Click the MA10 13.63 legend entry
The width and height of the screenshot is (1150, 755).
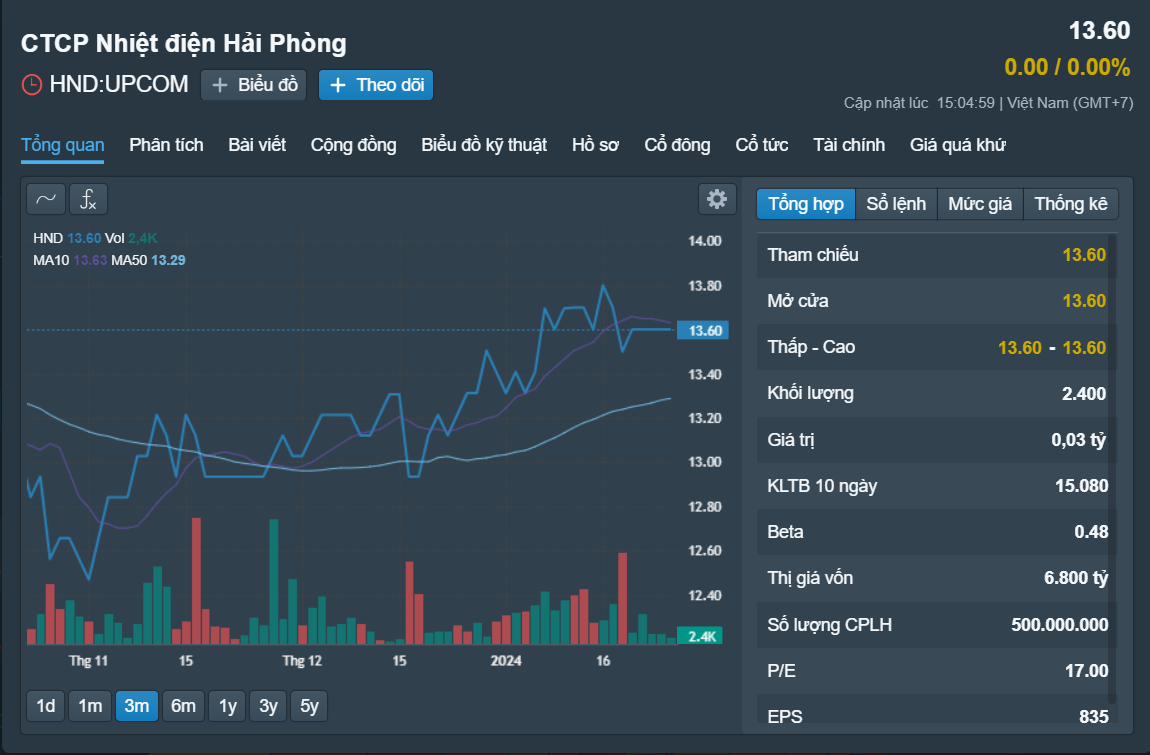[x=70, y=260]
